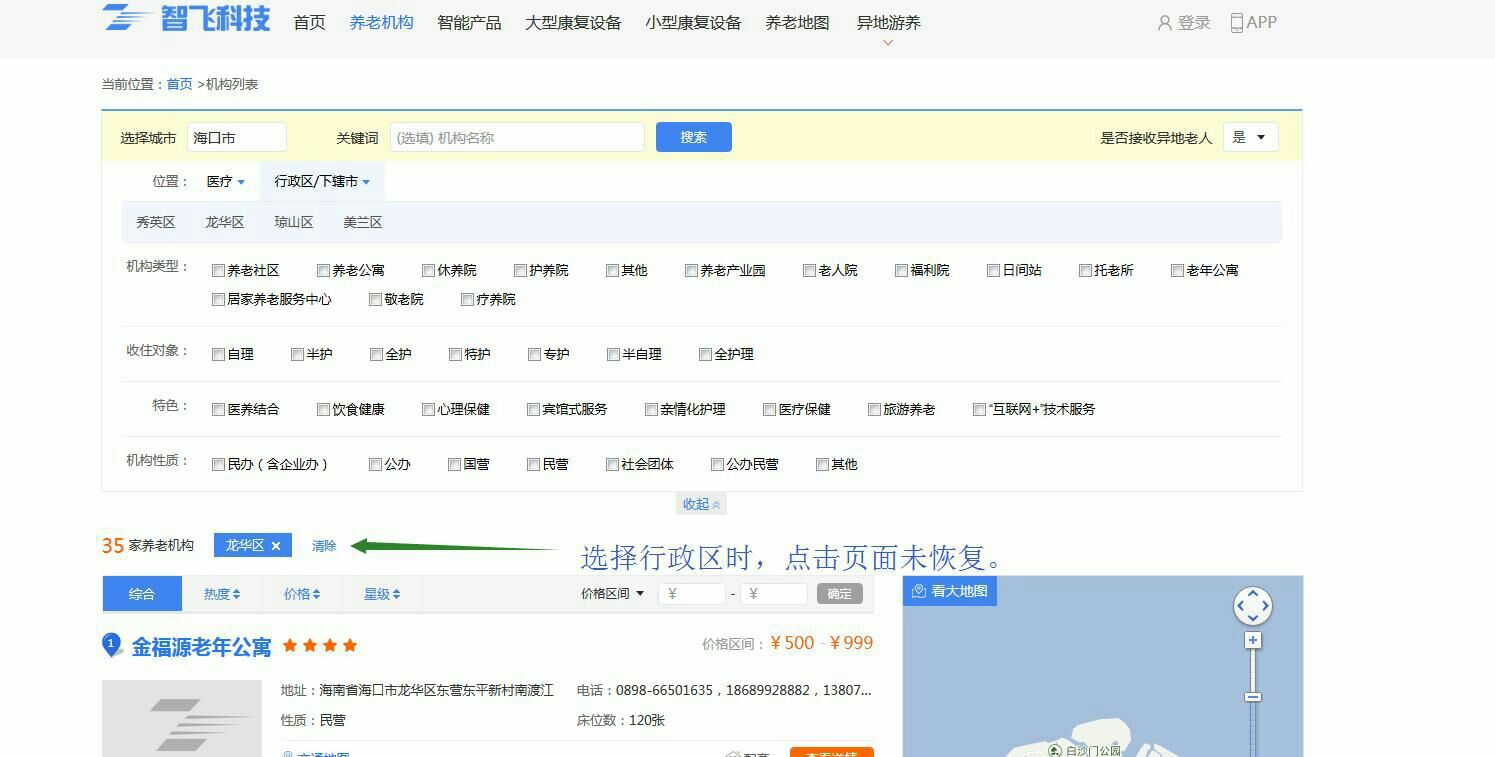Remove the 龙华区 filter tag with X
The width and height of the screenshot is (1495, 757).
pos(276,546)
